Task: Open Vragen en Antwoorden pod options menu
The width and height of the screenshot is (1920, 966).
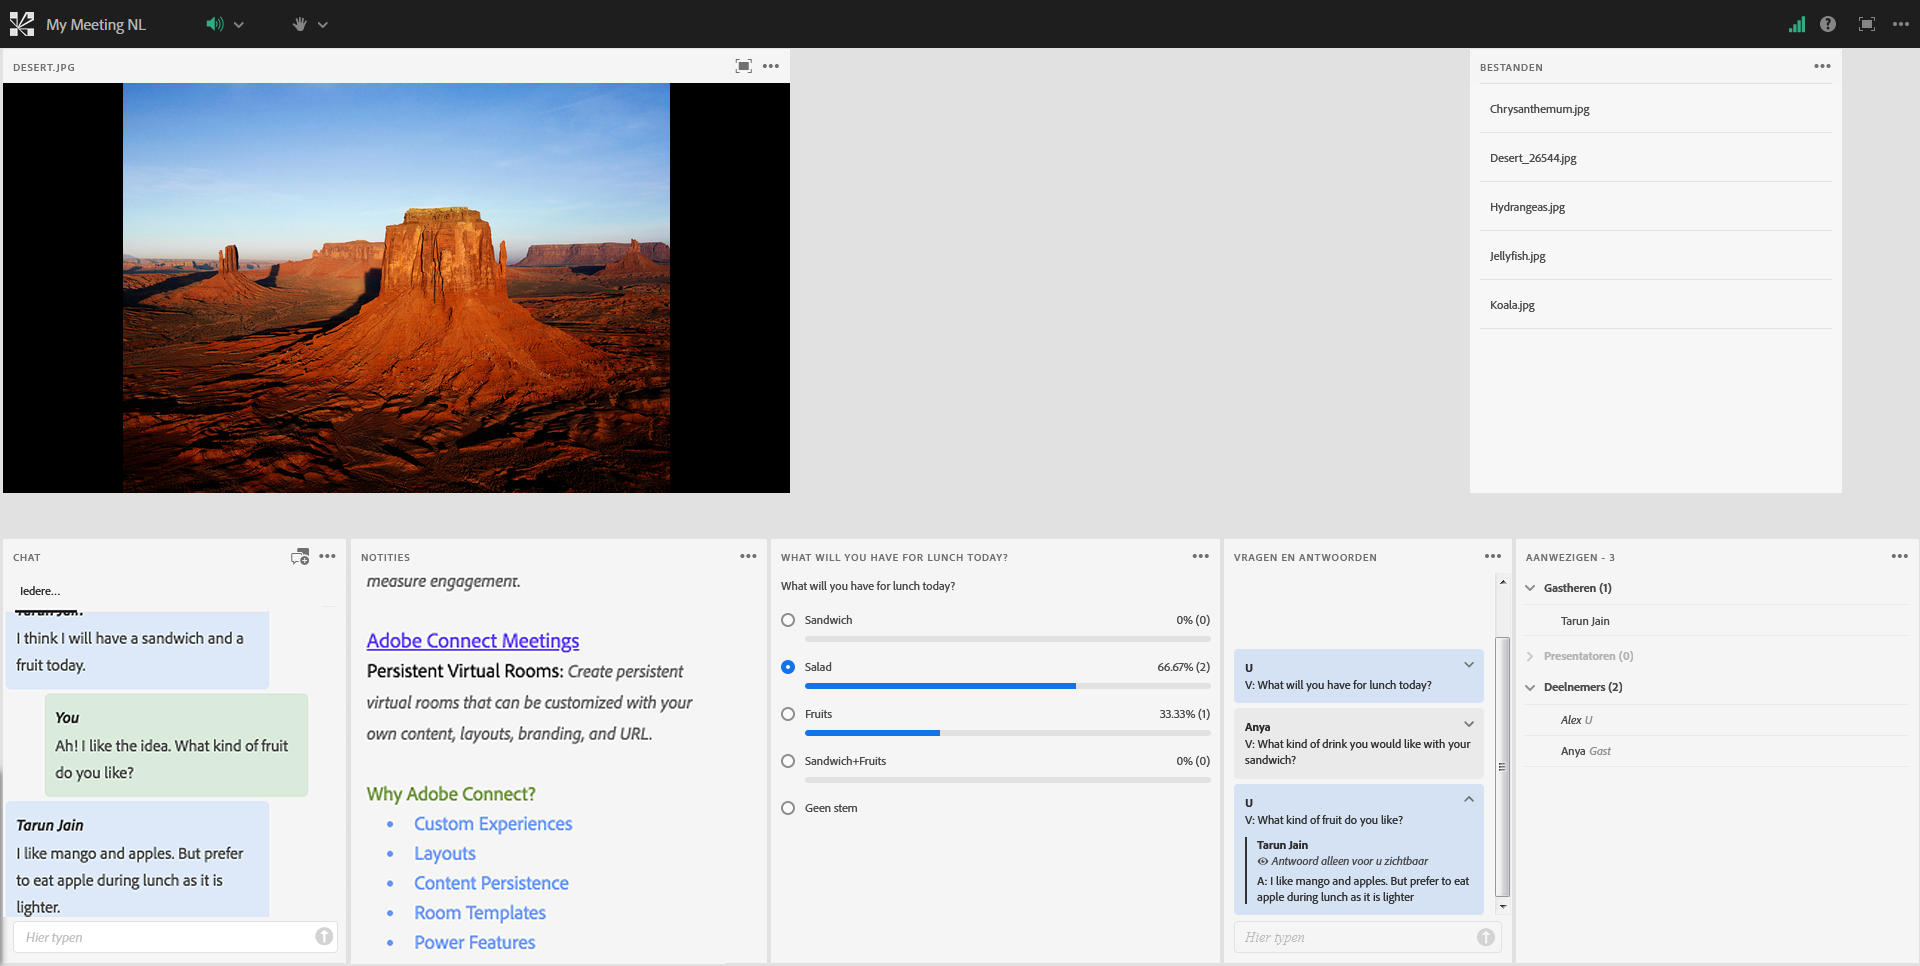Action: tap(1493, 556)
